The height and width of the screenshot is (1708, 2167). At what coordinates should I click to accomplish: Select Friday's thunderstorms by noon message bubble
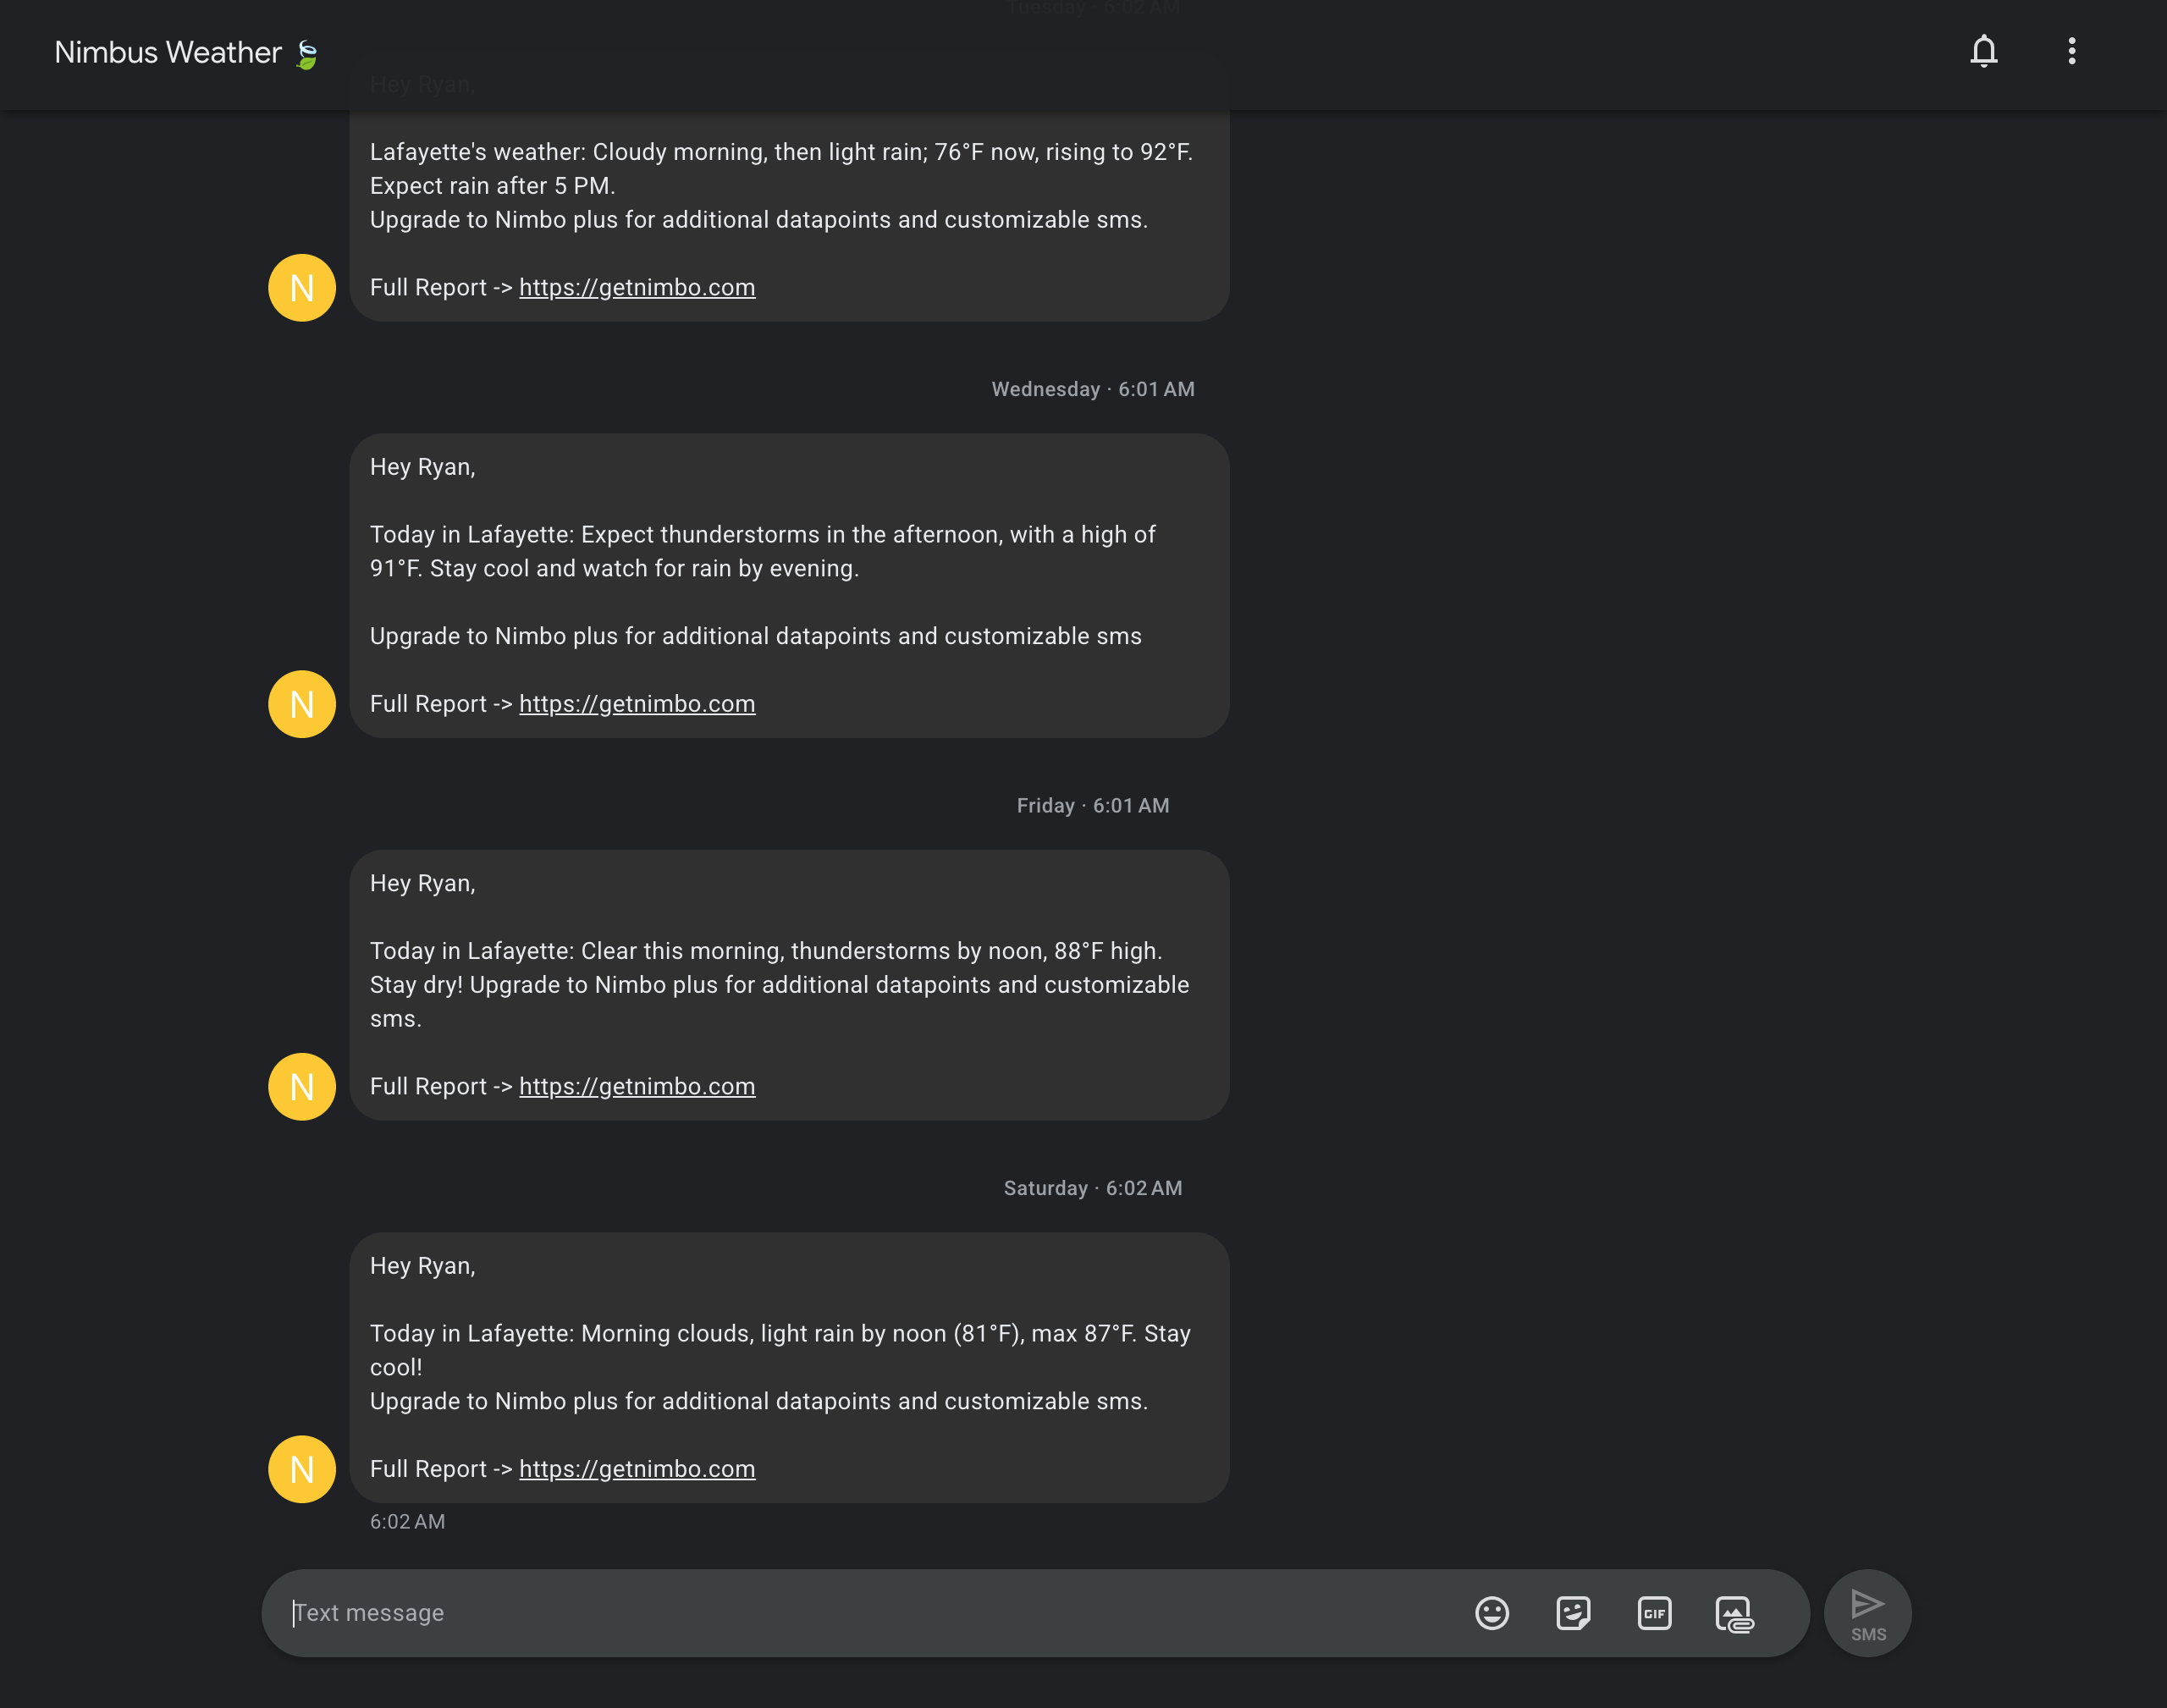[x=790, y=985]
